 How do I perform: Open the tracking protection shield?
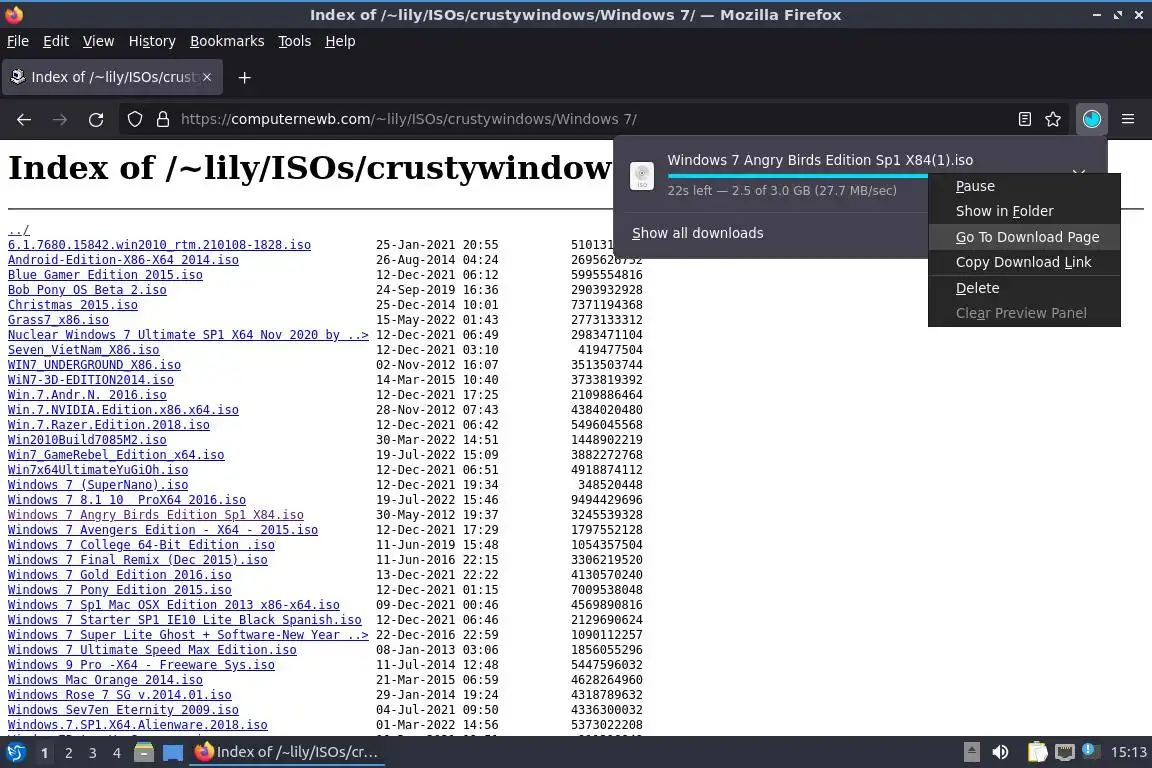pyautogui.click(x=134, y=119)
